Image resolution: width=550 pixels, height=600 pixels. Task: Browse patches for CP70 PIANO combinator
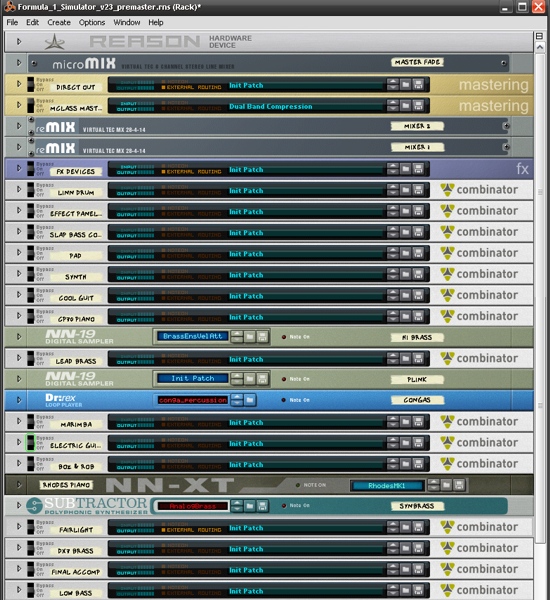(405, 316)
